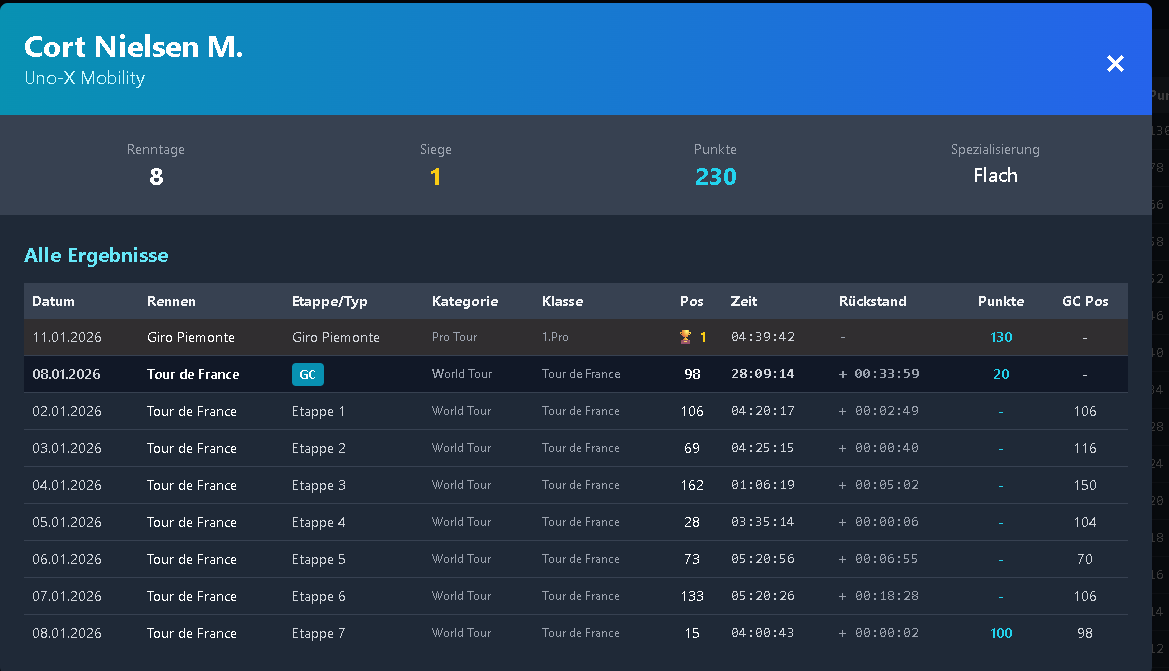This screenshot has width=1169, height=671.
Task: Click the Klasse column header
Action: [x=562, y=301]
